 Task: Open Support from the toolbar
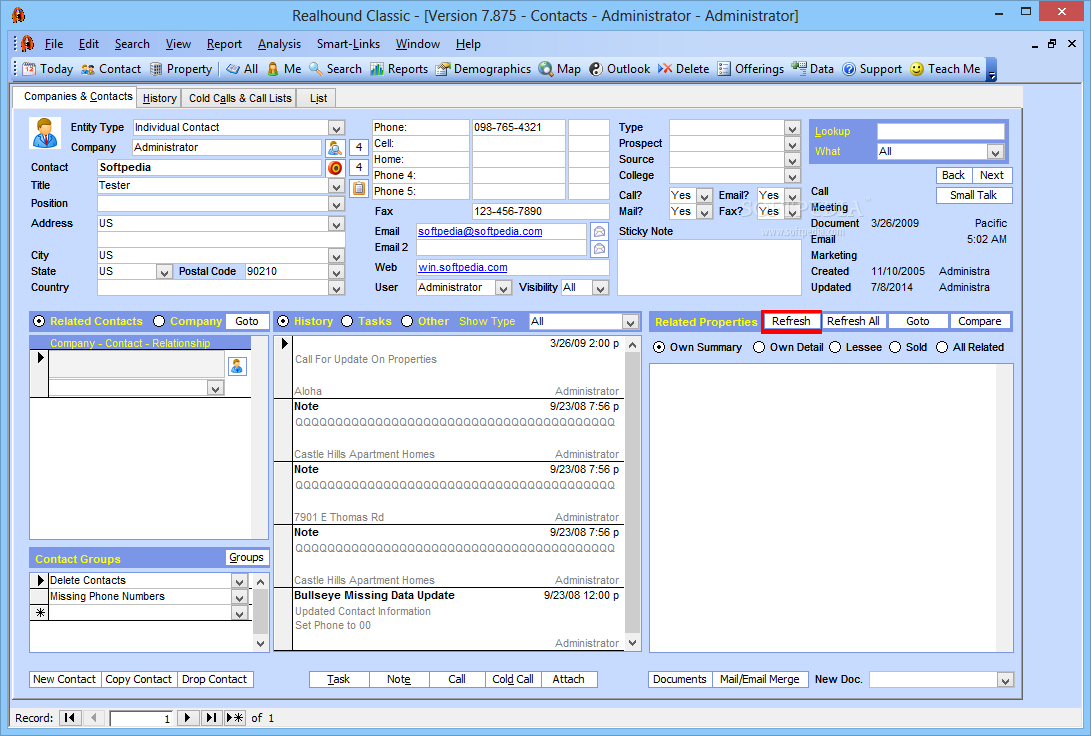pyautogui.click(x=872, y=69)
